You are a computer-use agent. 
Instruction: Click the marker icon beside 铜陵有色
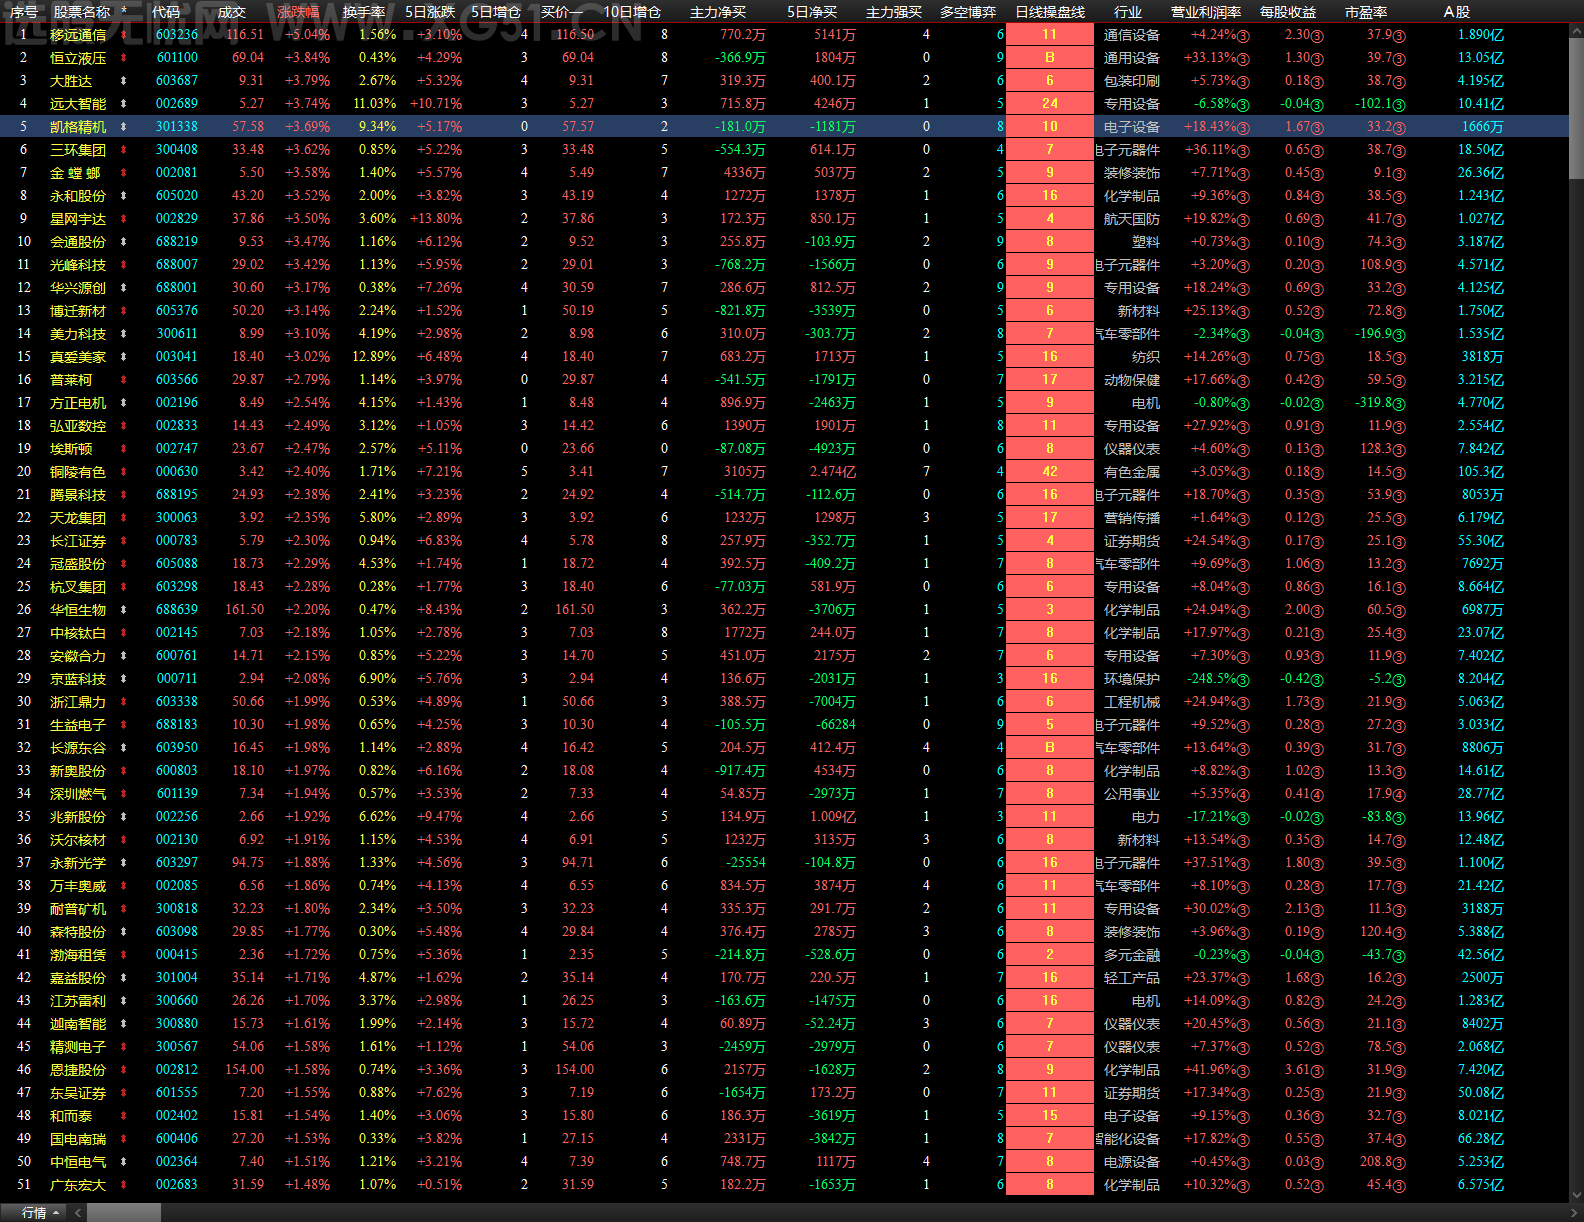tap(124, 472)
